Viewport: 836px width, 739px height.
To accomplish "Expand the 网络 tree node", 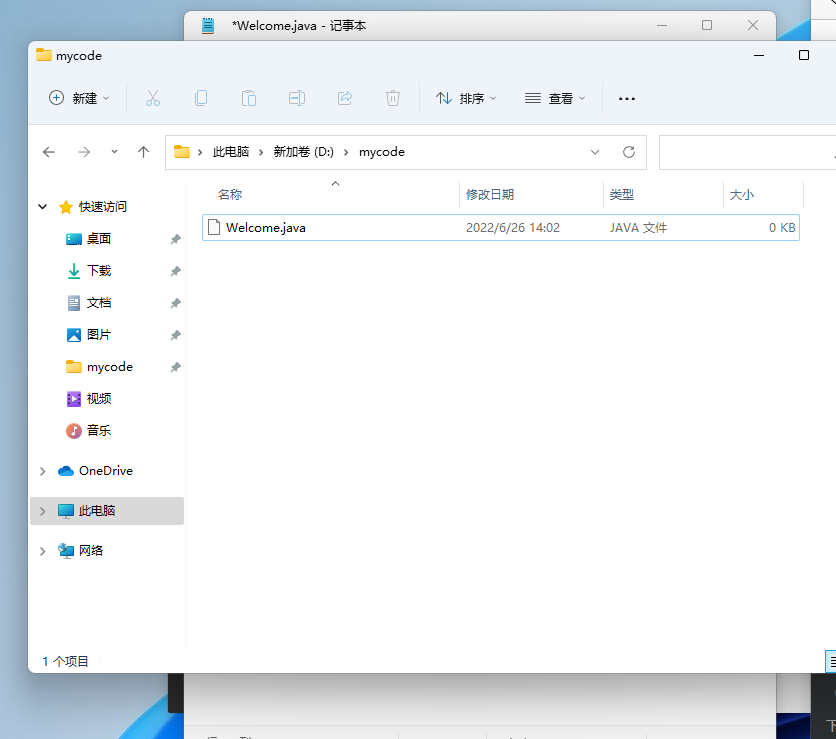I will (43, 551).
